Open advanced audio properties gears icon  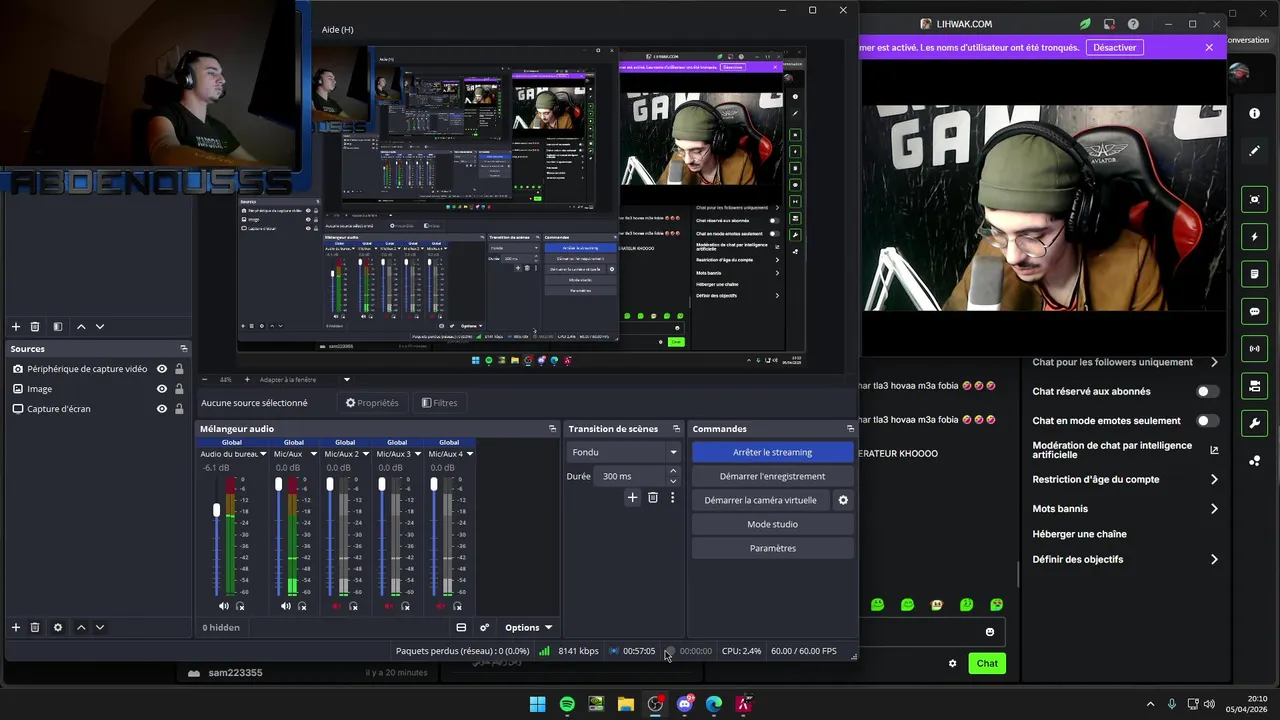(x=484, y=627)
